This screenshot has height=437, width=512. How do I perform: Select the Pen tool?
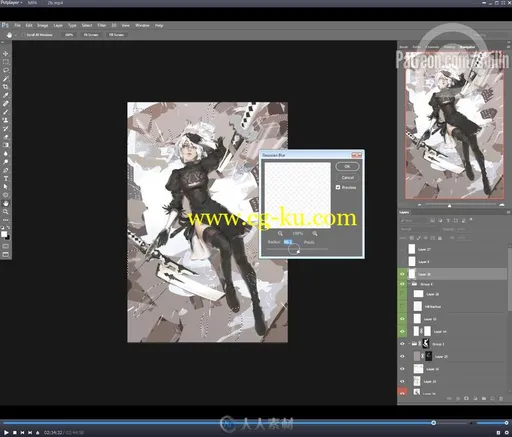point(6,170)
